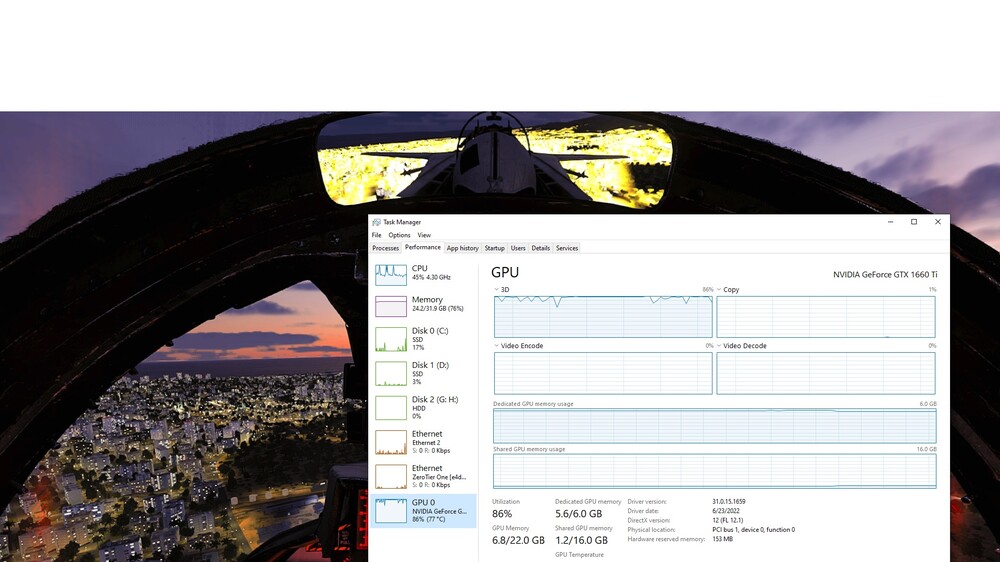Click the Video Decode graph
This screenshot has width=1000, height=562.
tap(826, 373)
